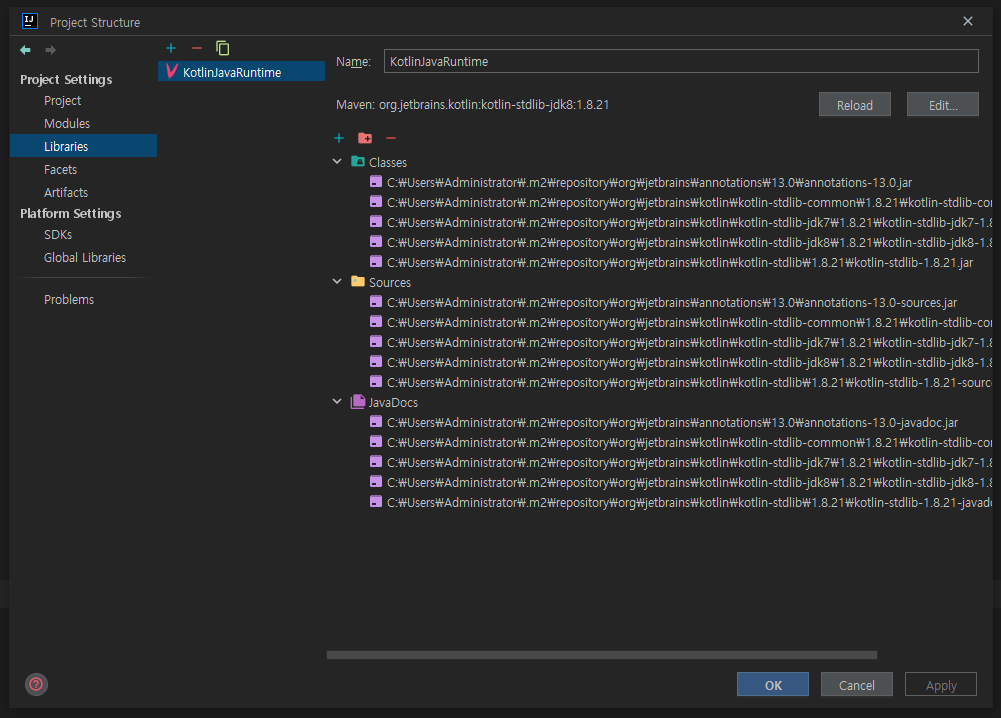Viewport: 1001px width, 718px height.
Task: Add library root with plus icon
Action: [x=339, y=138]
